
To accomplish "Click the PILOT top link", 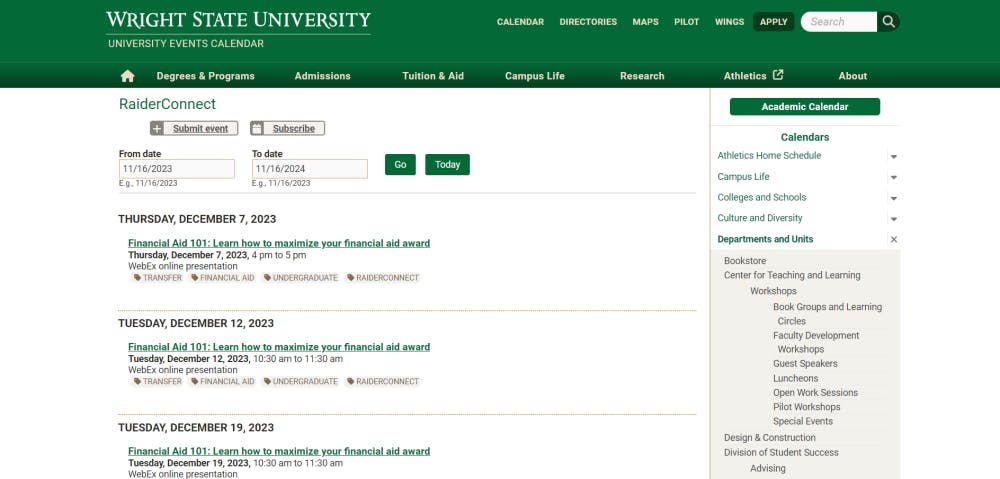I will [686, 22].
